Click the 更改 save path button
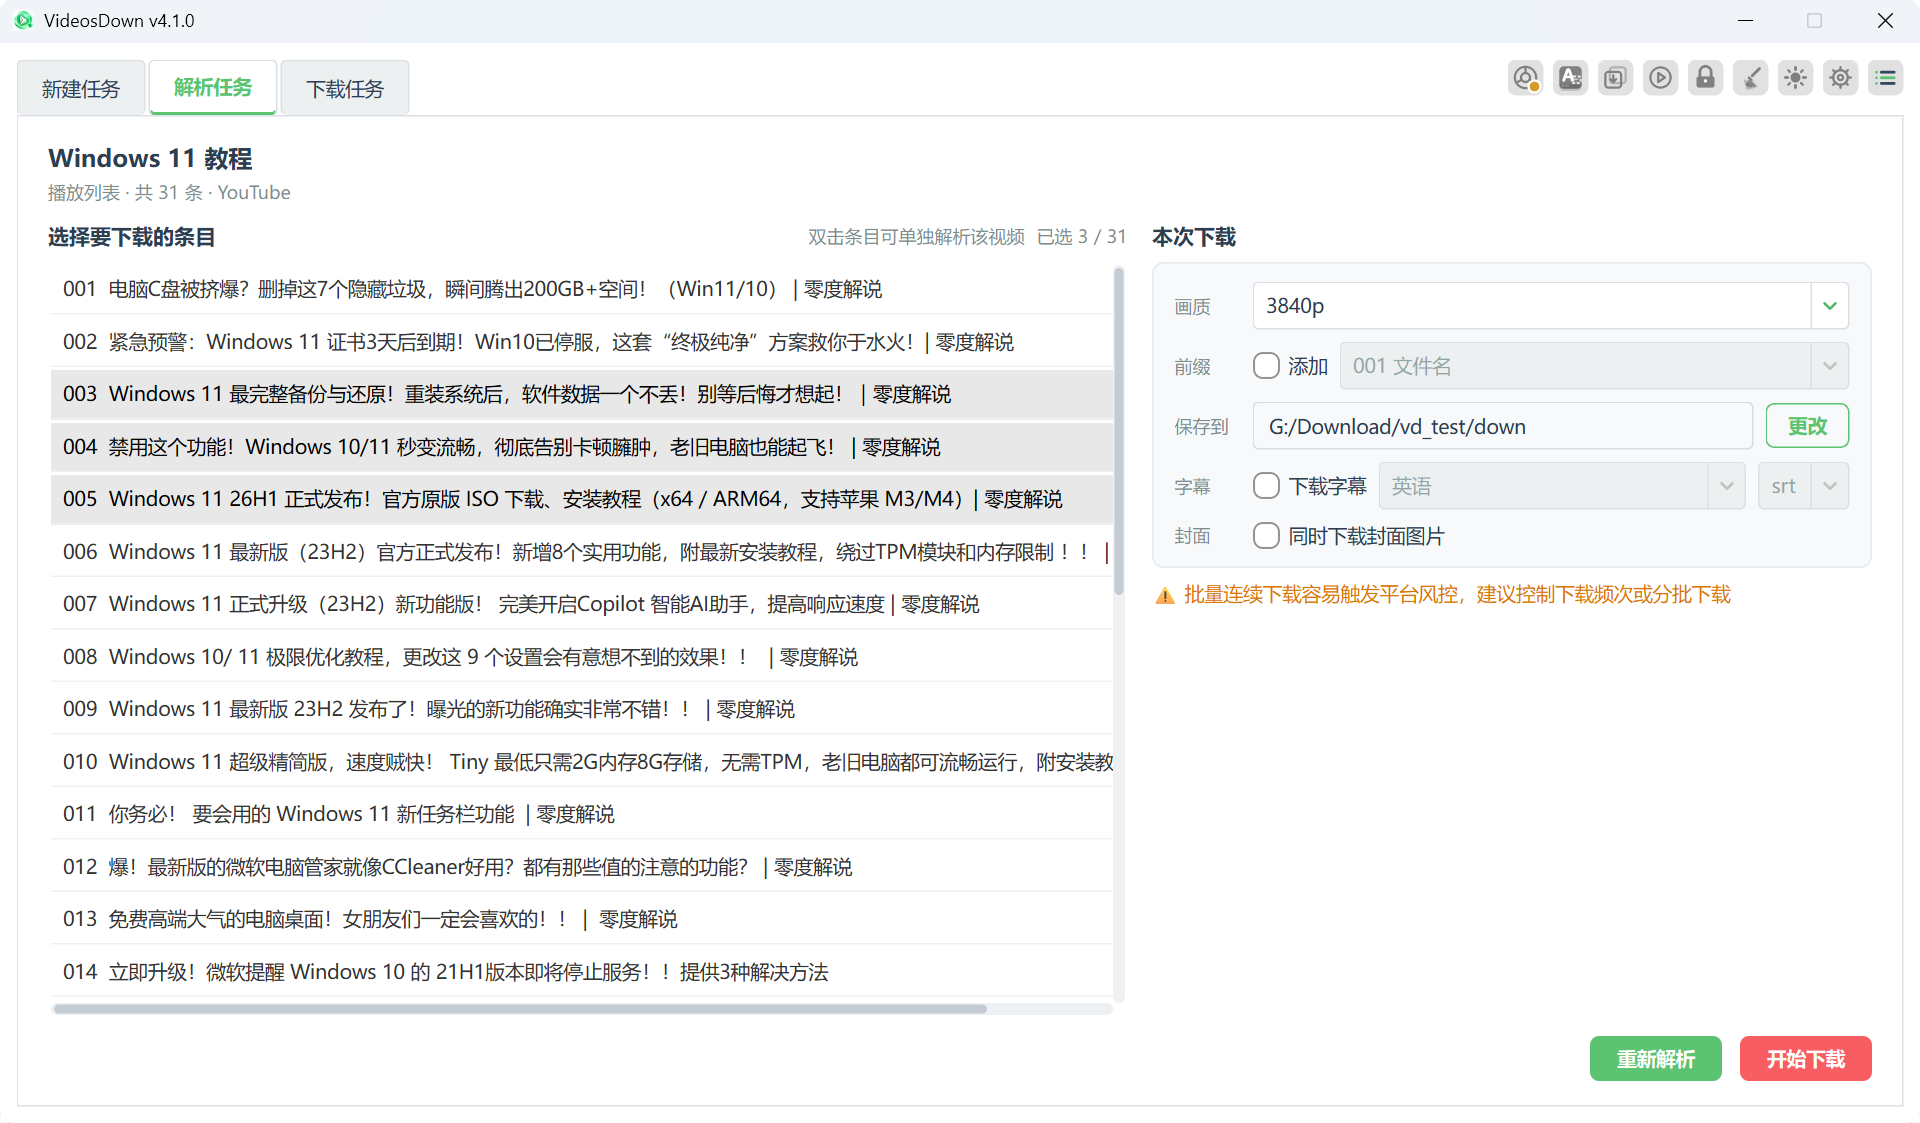The width and height of the screenshot is (1920, 1123). [x=1807, y=426]
